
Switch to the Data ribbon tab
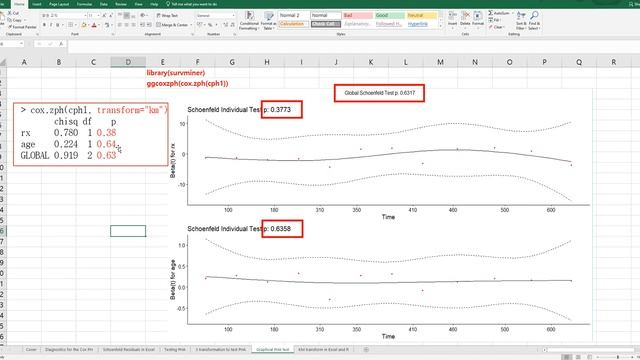coord(104,4)
